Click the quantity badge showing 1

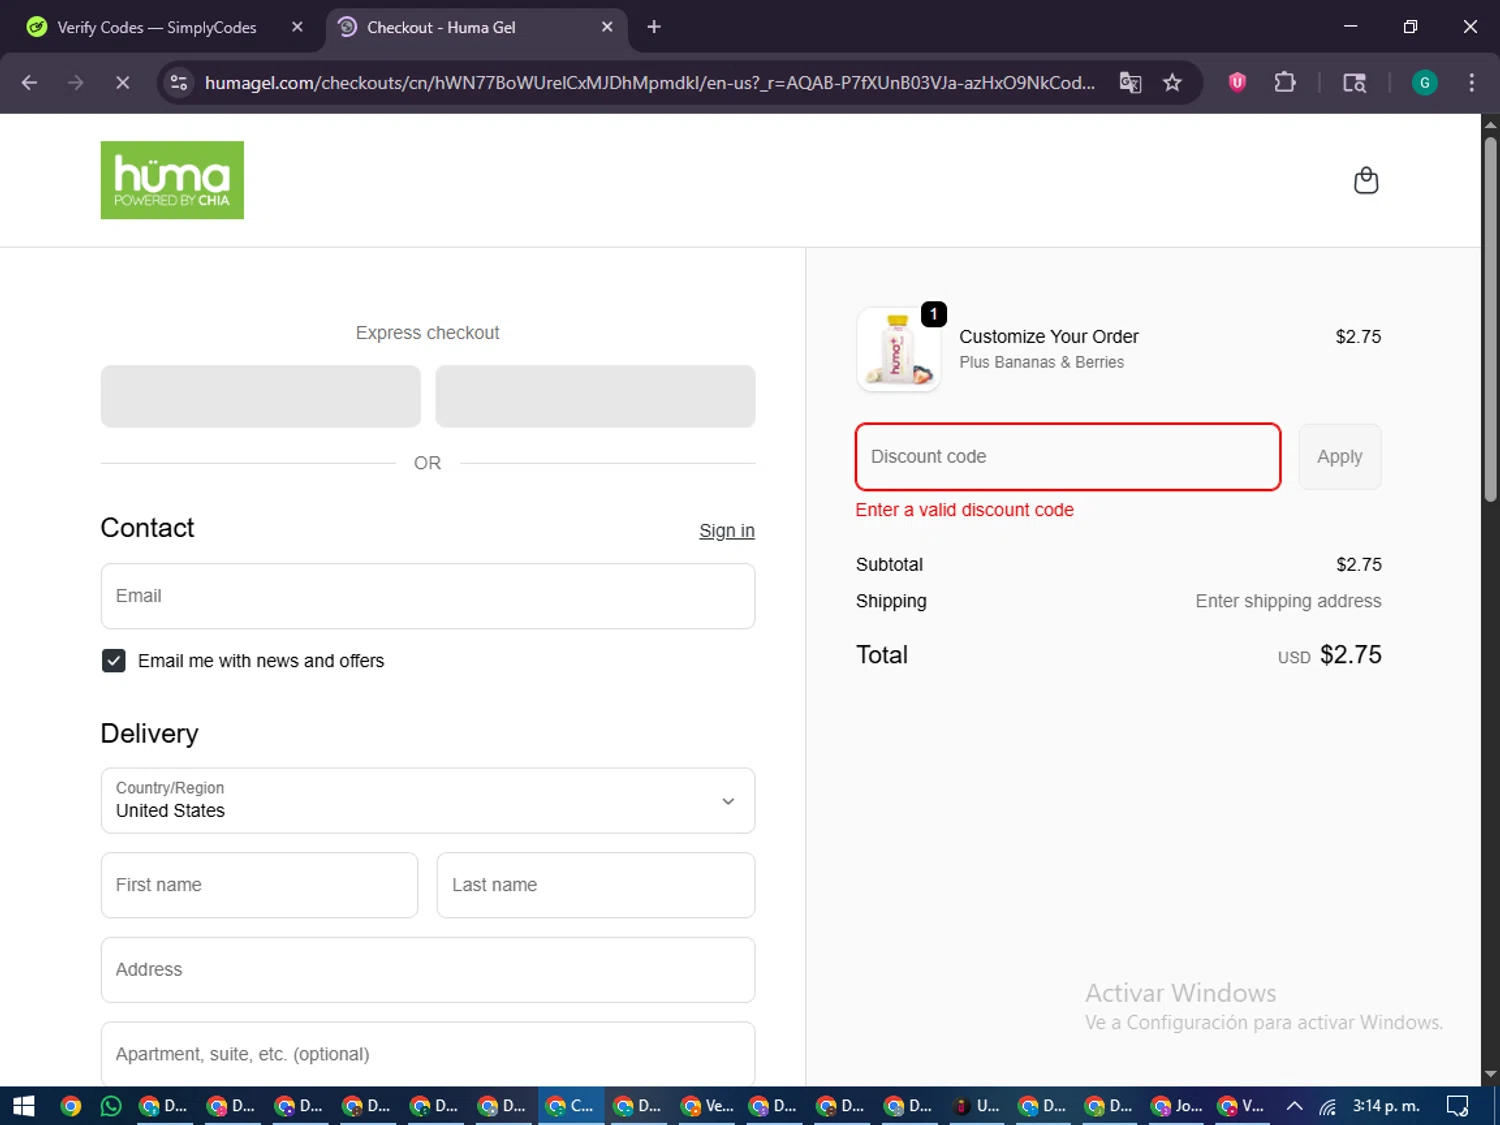pyautogui.click(x=934, y=314)
